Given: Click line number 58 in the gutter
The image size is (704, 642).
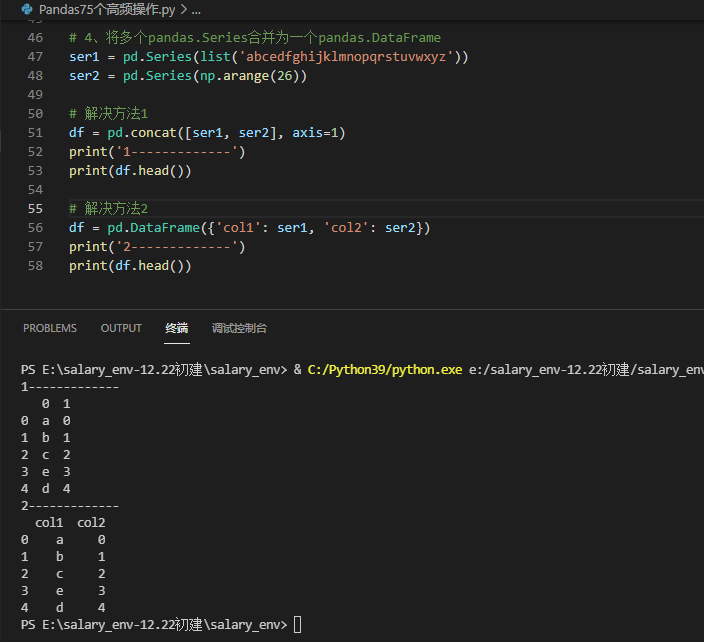Looking at the screenshot, I should point(35,266).
